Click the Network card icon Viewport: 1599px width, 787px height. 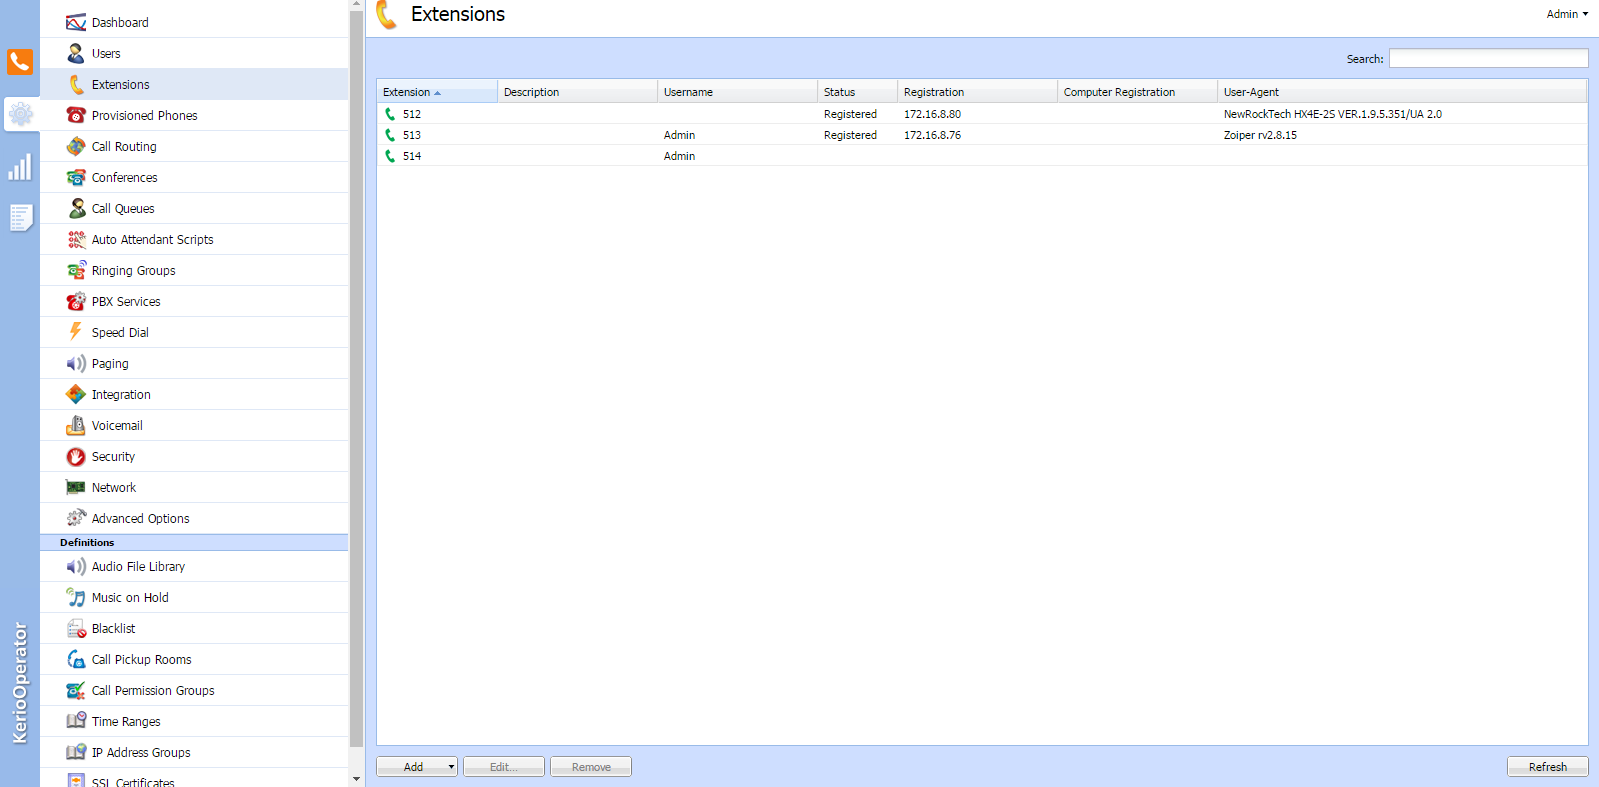point(76,487)
